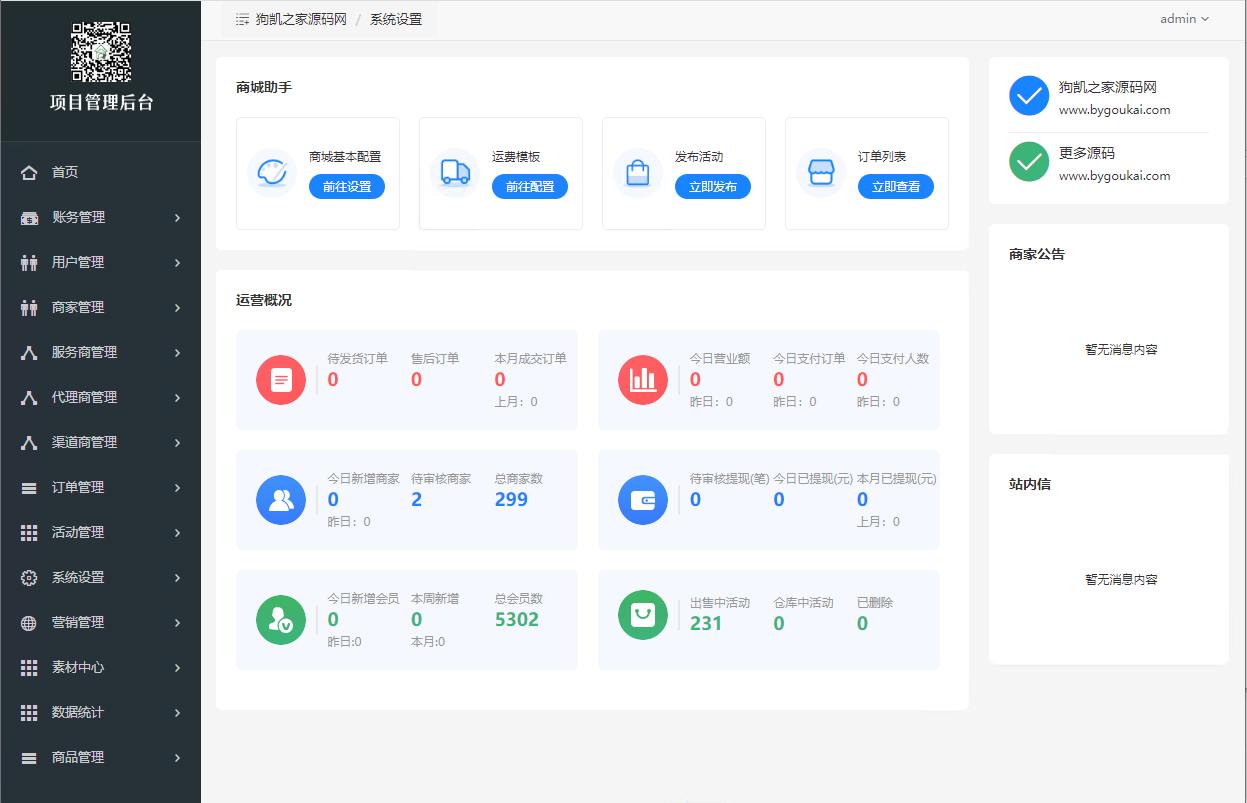Open the 订单管理 menu item
This screenshot has height=803, width=1247.
tap(100, 488)
